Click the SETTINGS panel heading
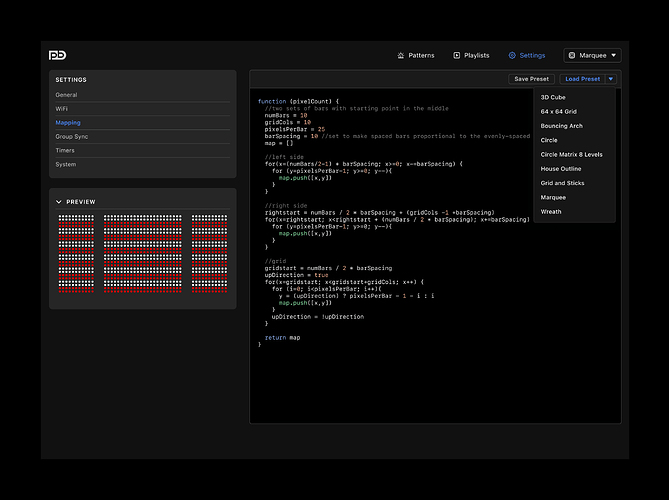This screenshot has width=669, height=500. click(x=71, y=80)
